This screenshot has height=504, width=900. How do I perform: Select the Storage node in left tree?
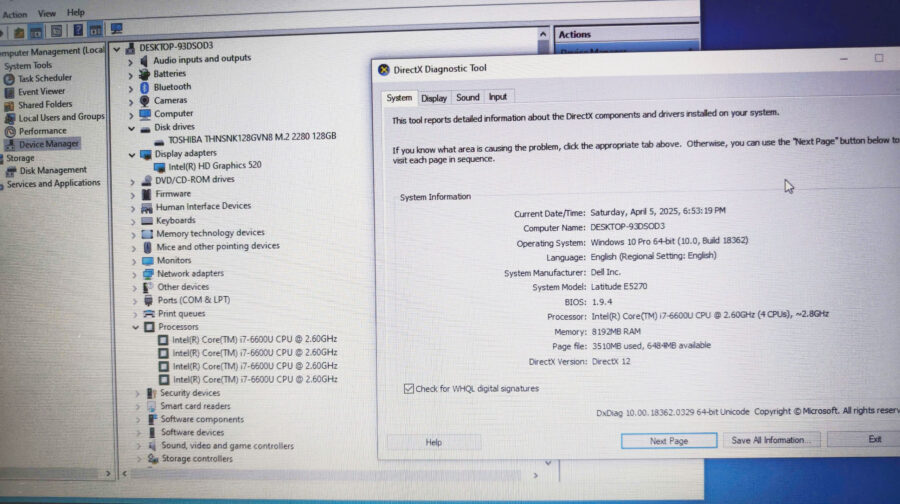pos(20,158)
